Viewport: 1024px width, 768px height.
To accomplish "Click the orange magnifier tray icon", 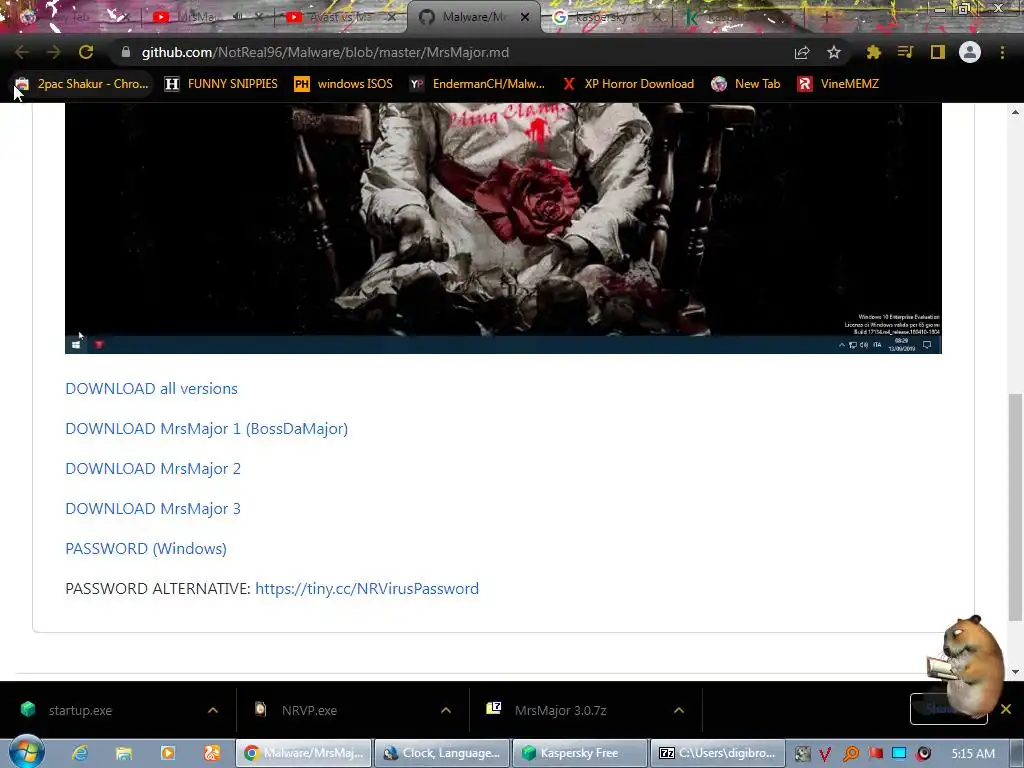I will coord(851,754).
